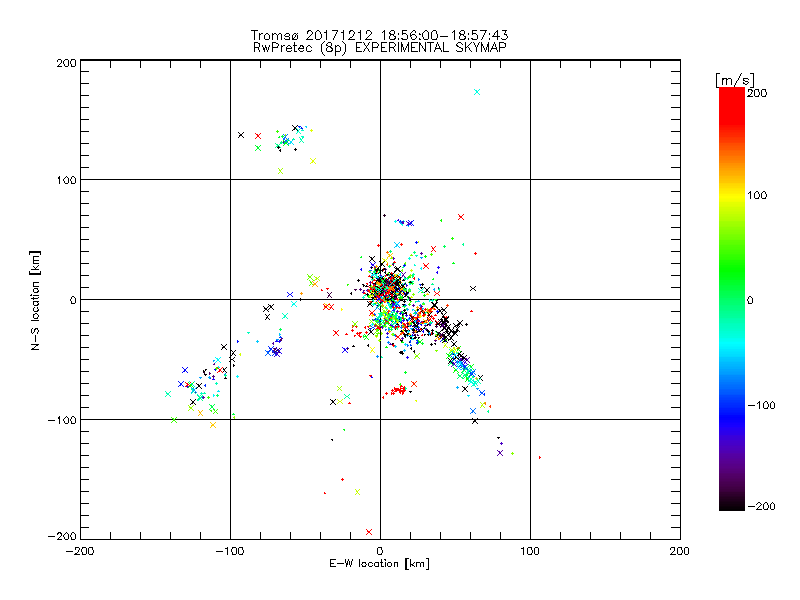Click the color bar's bottom label "-200"
The width and height of the screenshot is (800, 600).
(x=761, y=506)
